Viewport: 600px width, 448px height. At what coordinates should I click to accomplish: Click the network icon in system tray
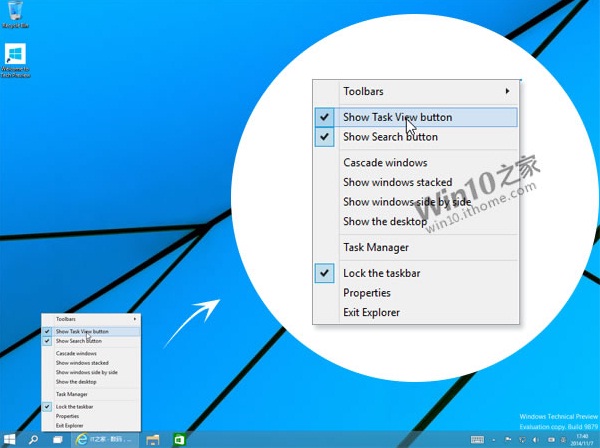522,440
